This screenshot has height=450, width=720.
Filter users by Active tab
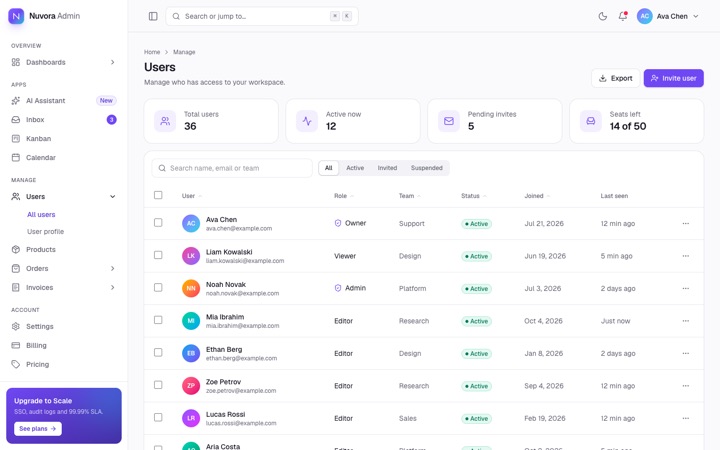pos(355,168)
